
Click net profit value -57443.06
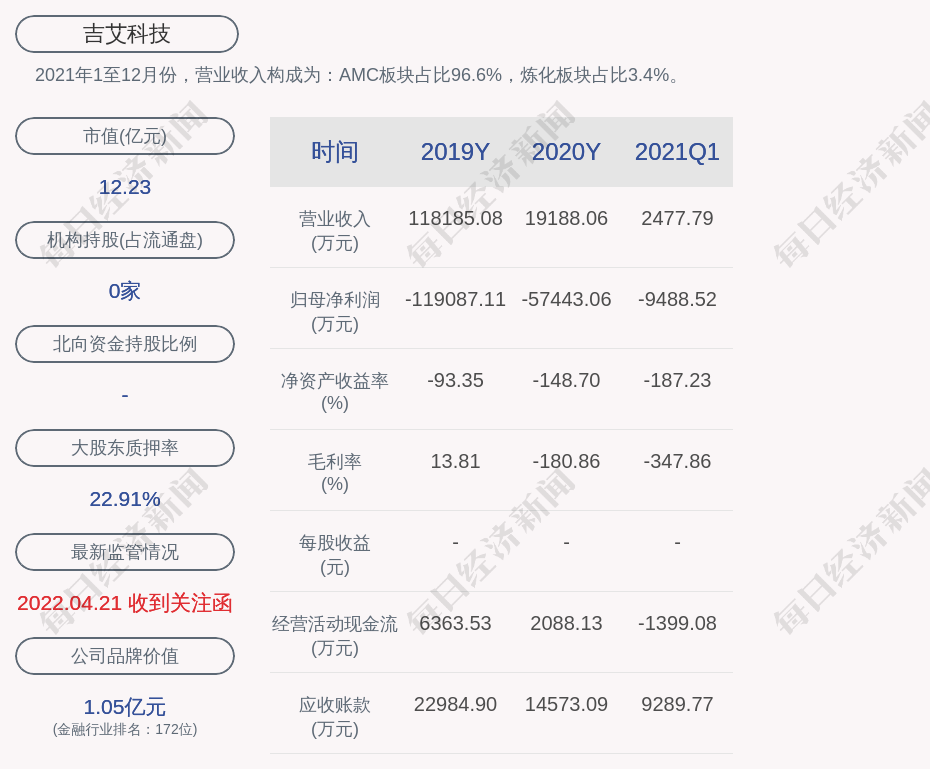tap(566, 299)
